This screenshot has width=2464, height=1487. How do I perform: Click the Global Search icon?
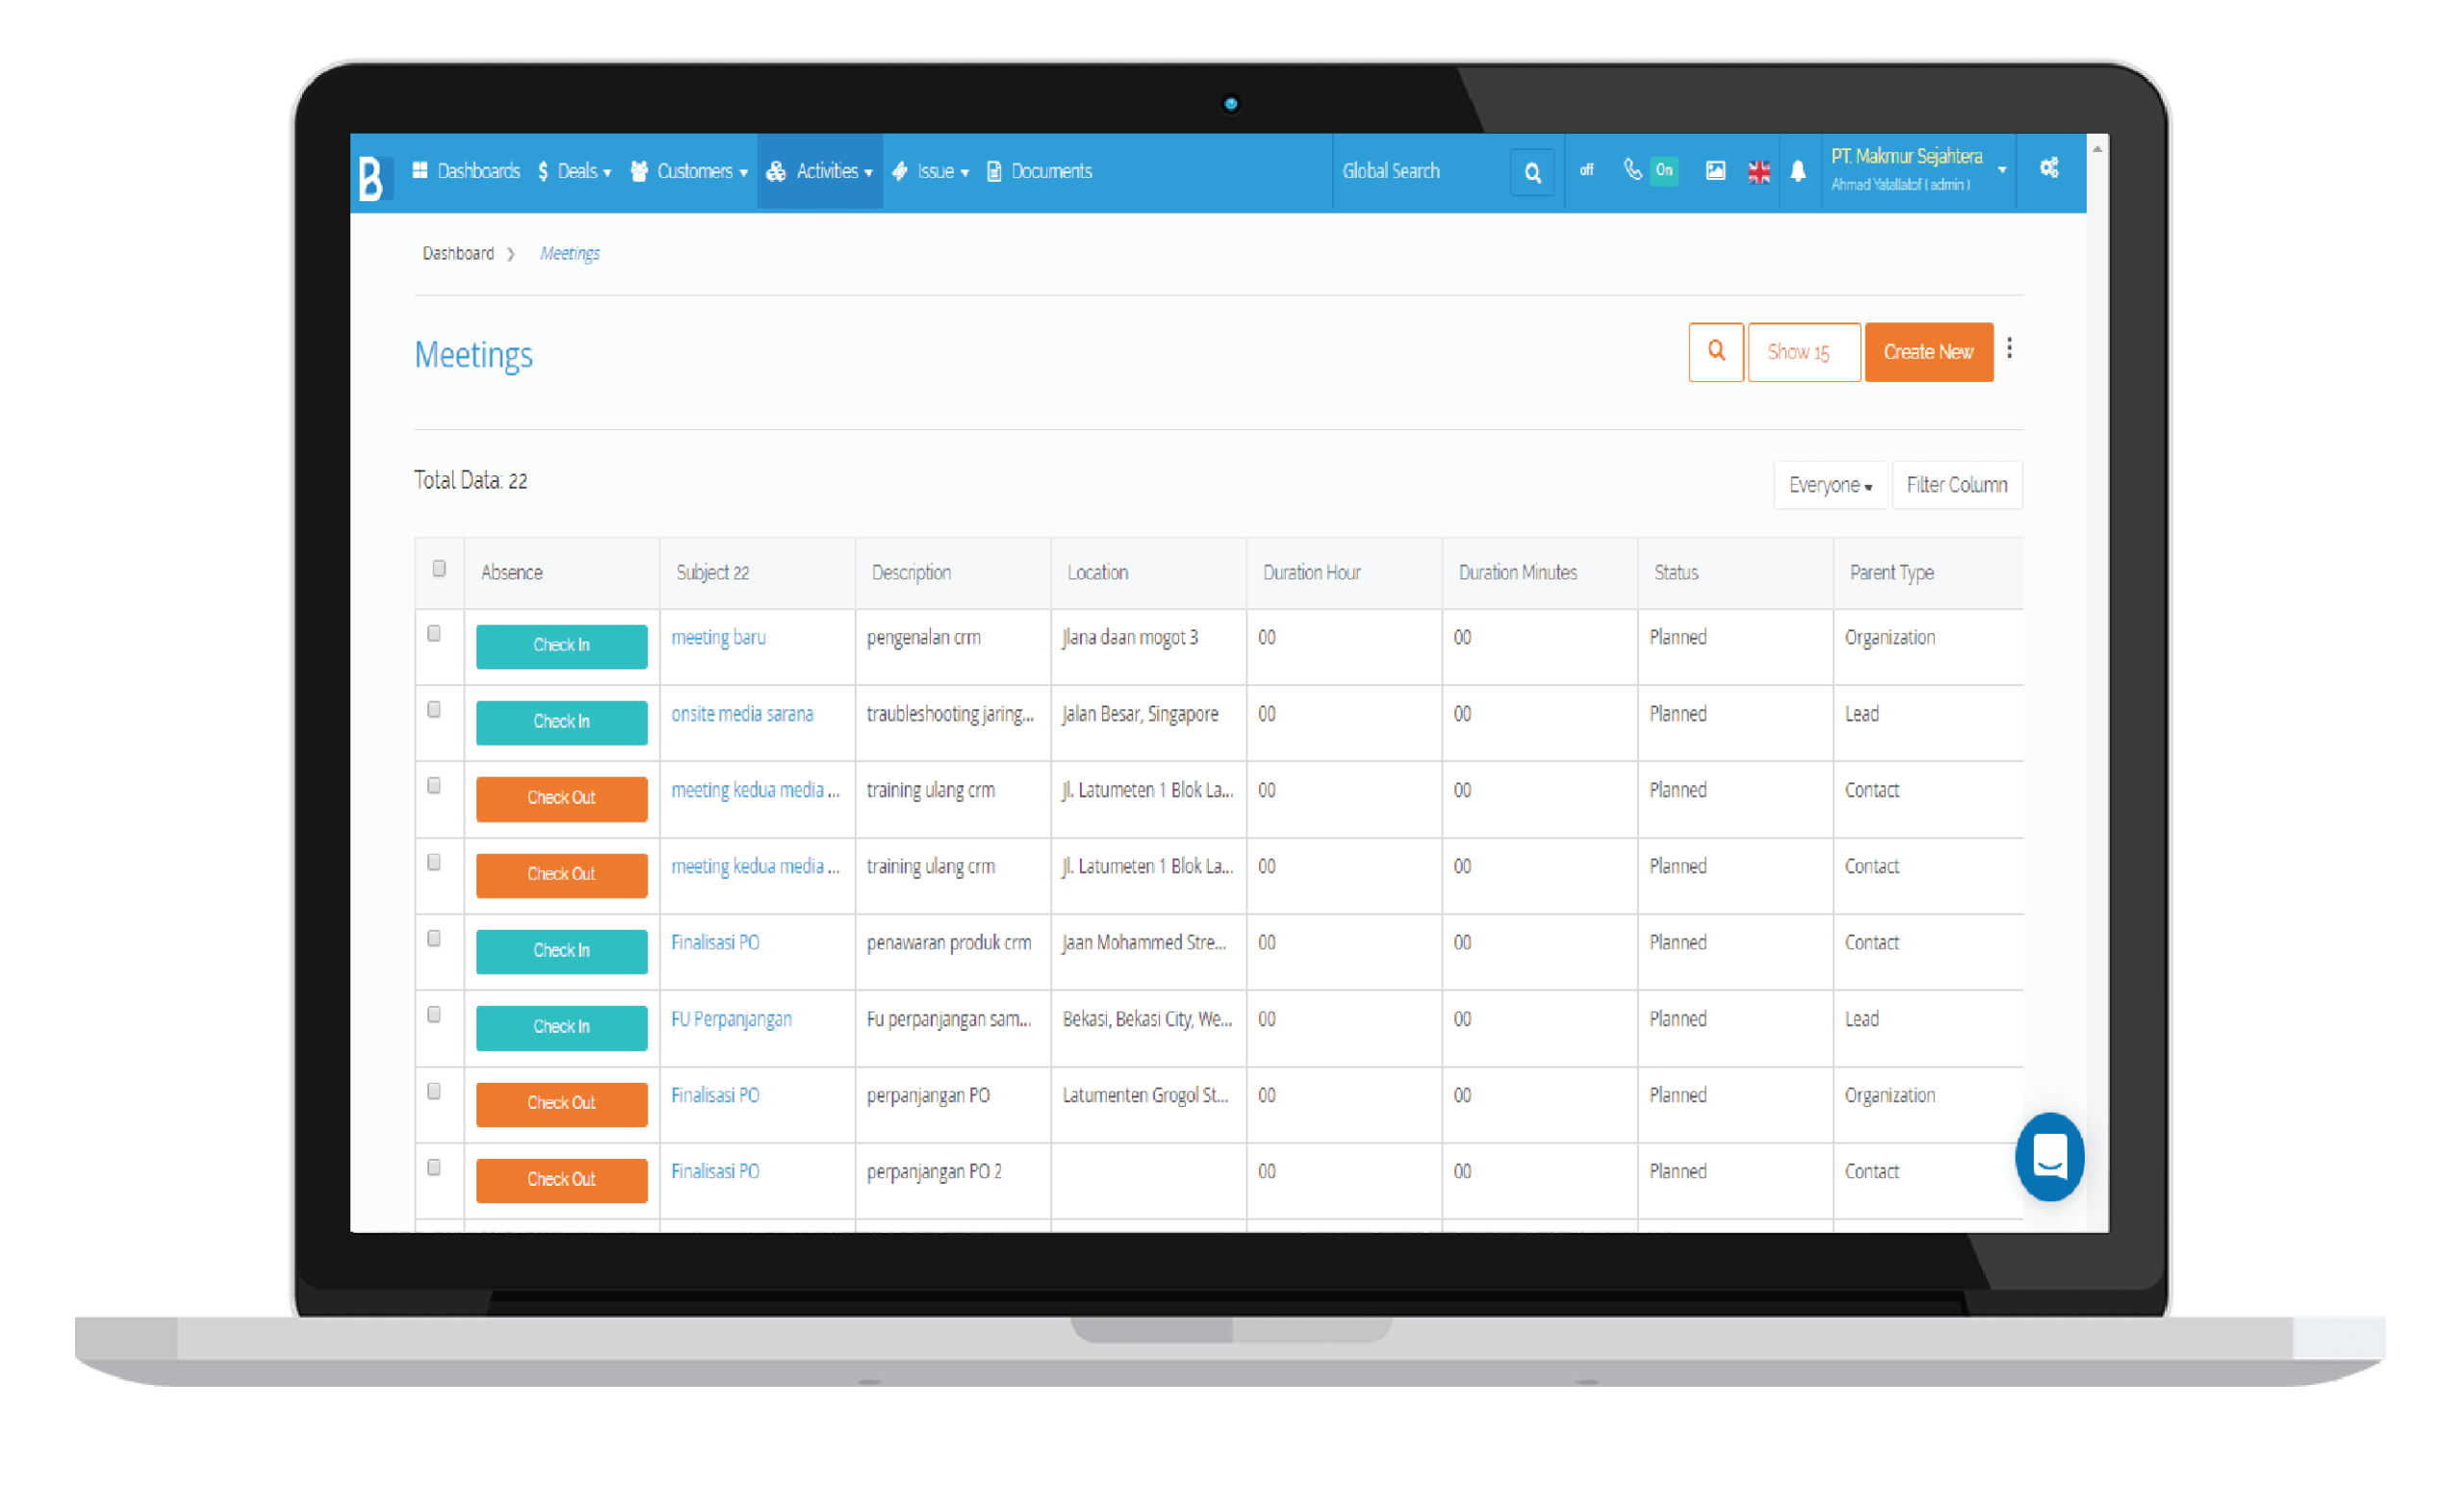tap(1533, 170)
